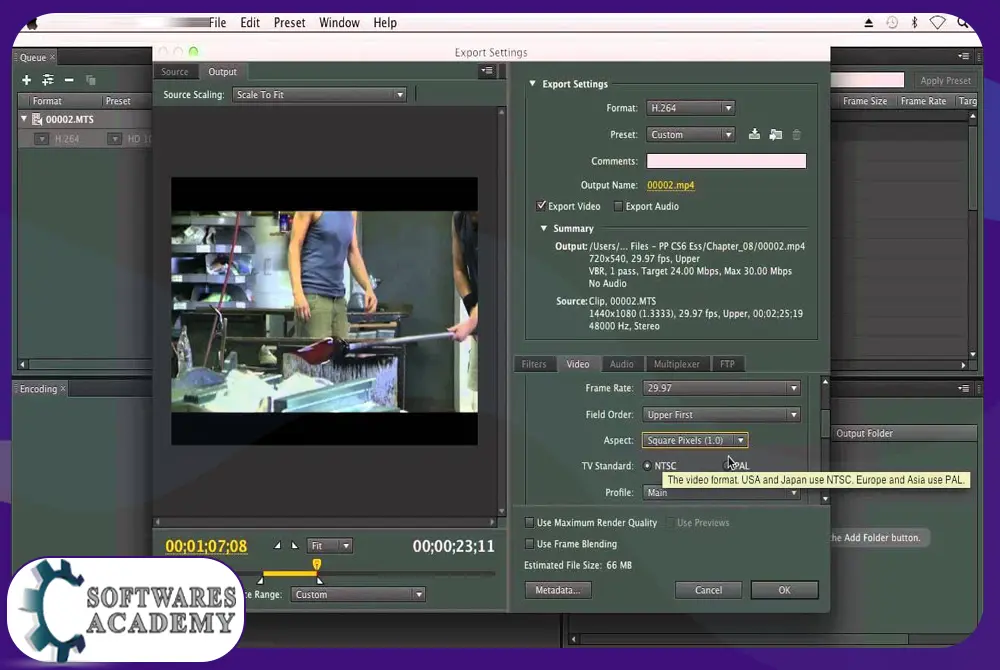Click eject icon in menu bar
The width and height of the screenshot is (1000, 670).
pyautogui.click(x=869, y=22)
